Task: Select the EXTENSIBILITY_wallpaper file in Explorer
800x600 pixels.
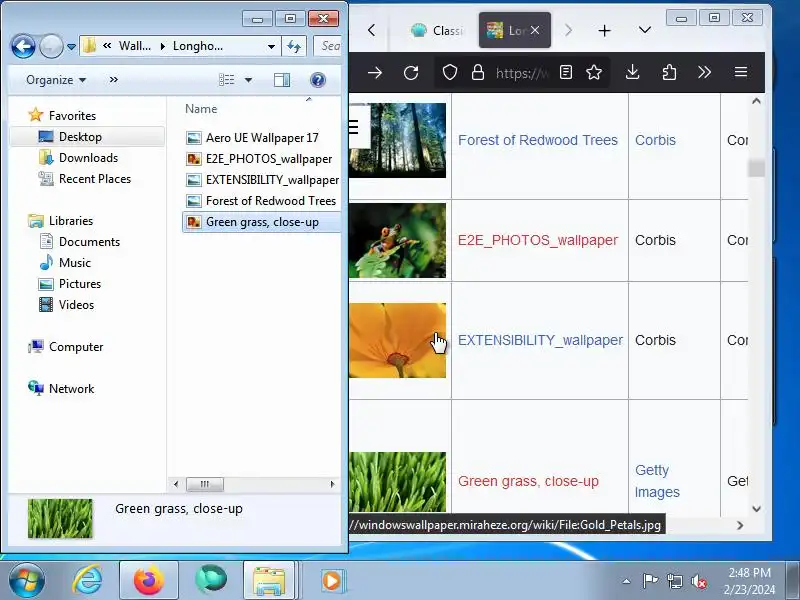Action: point(272,180)
